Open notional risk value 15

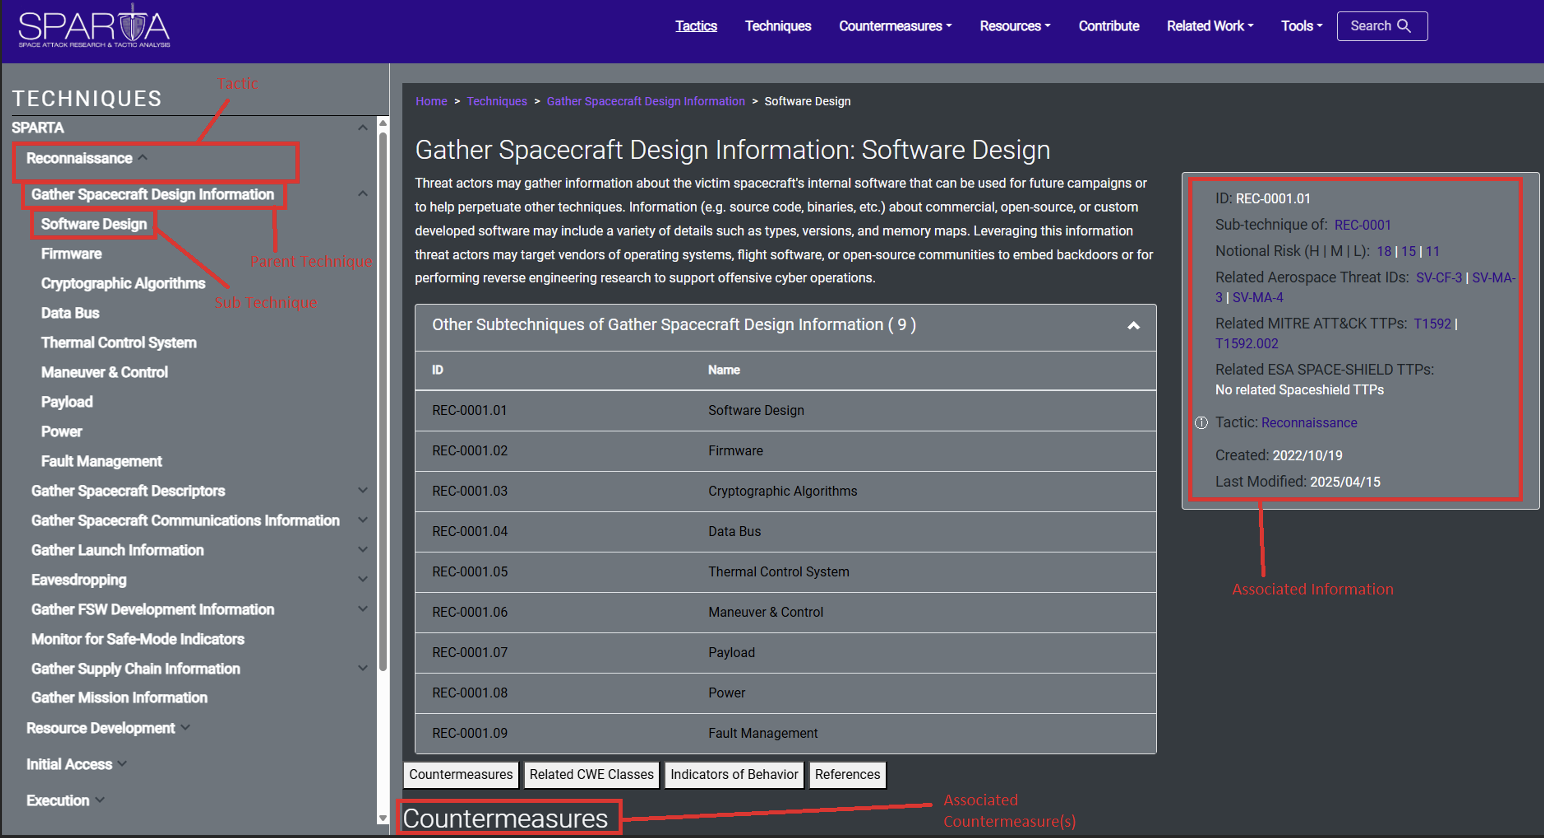[x=1408, y=251]
